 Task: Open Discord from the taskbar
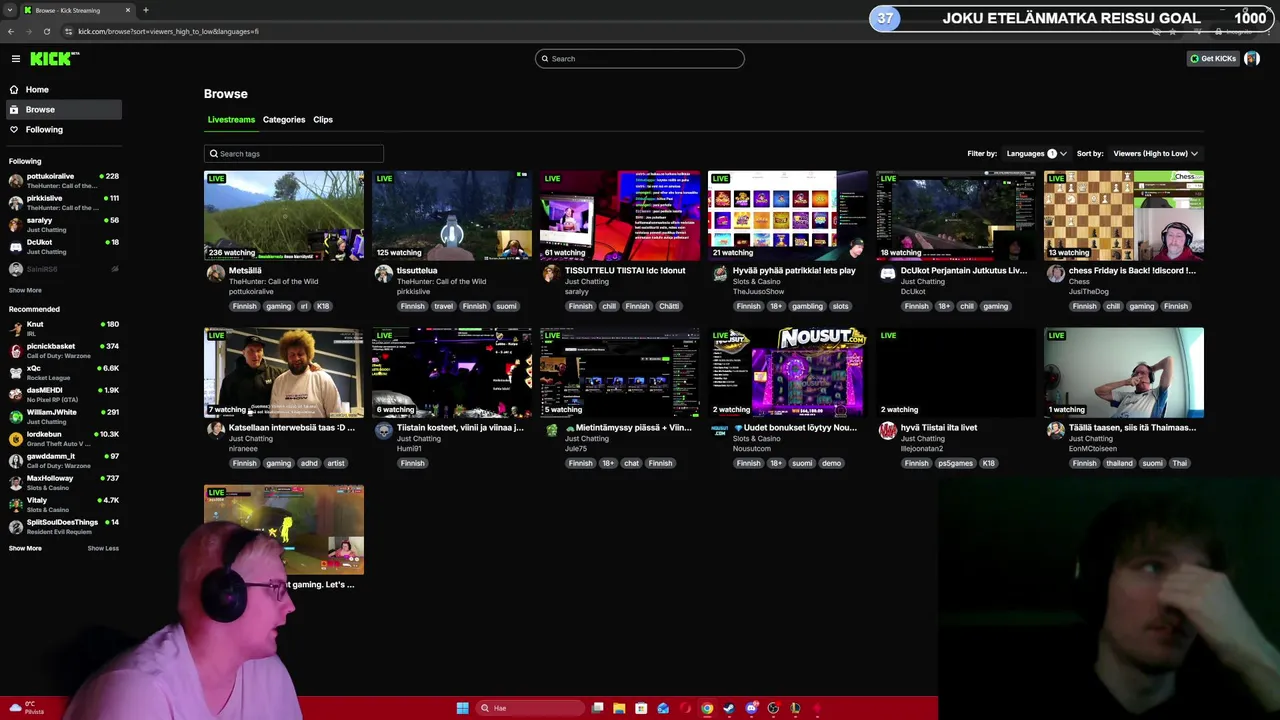click(x=751, y=708)
